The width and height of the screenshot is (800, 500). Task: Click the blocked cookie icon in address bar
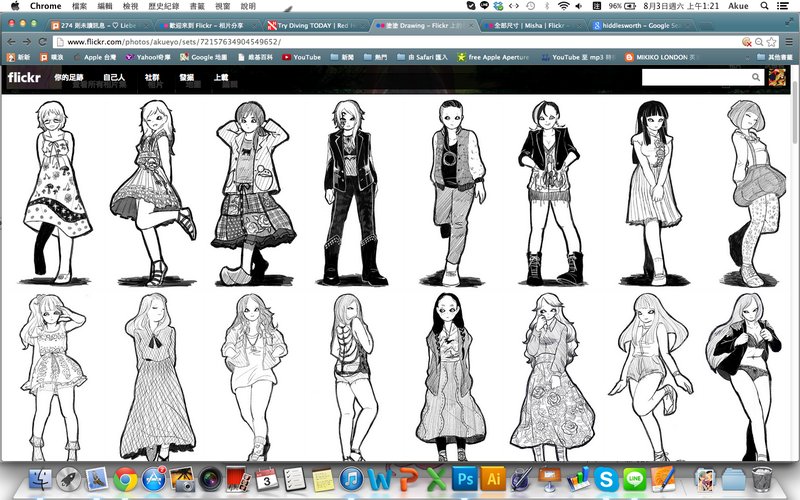(747, 42)
